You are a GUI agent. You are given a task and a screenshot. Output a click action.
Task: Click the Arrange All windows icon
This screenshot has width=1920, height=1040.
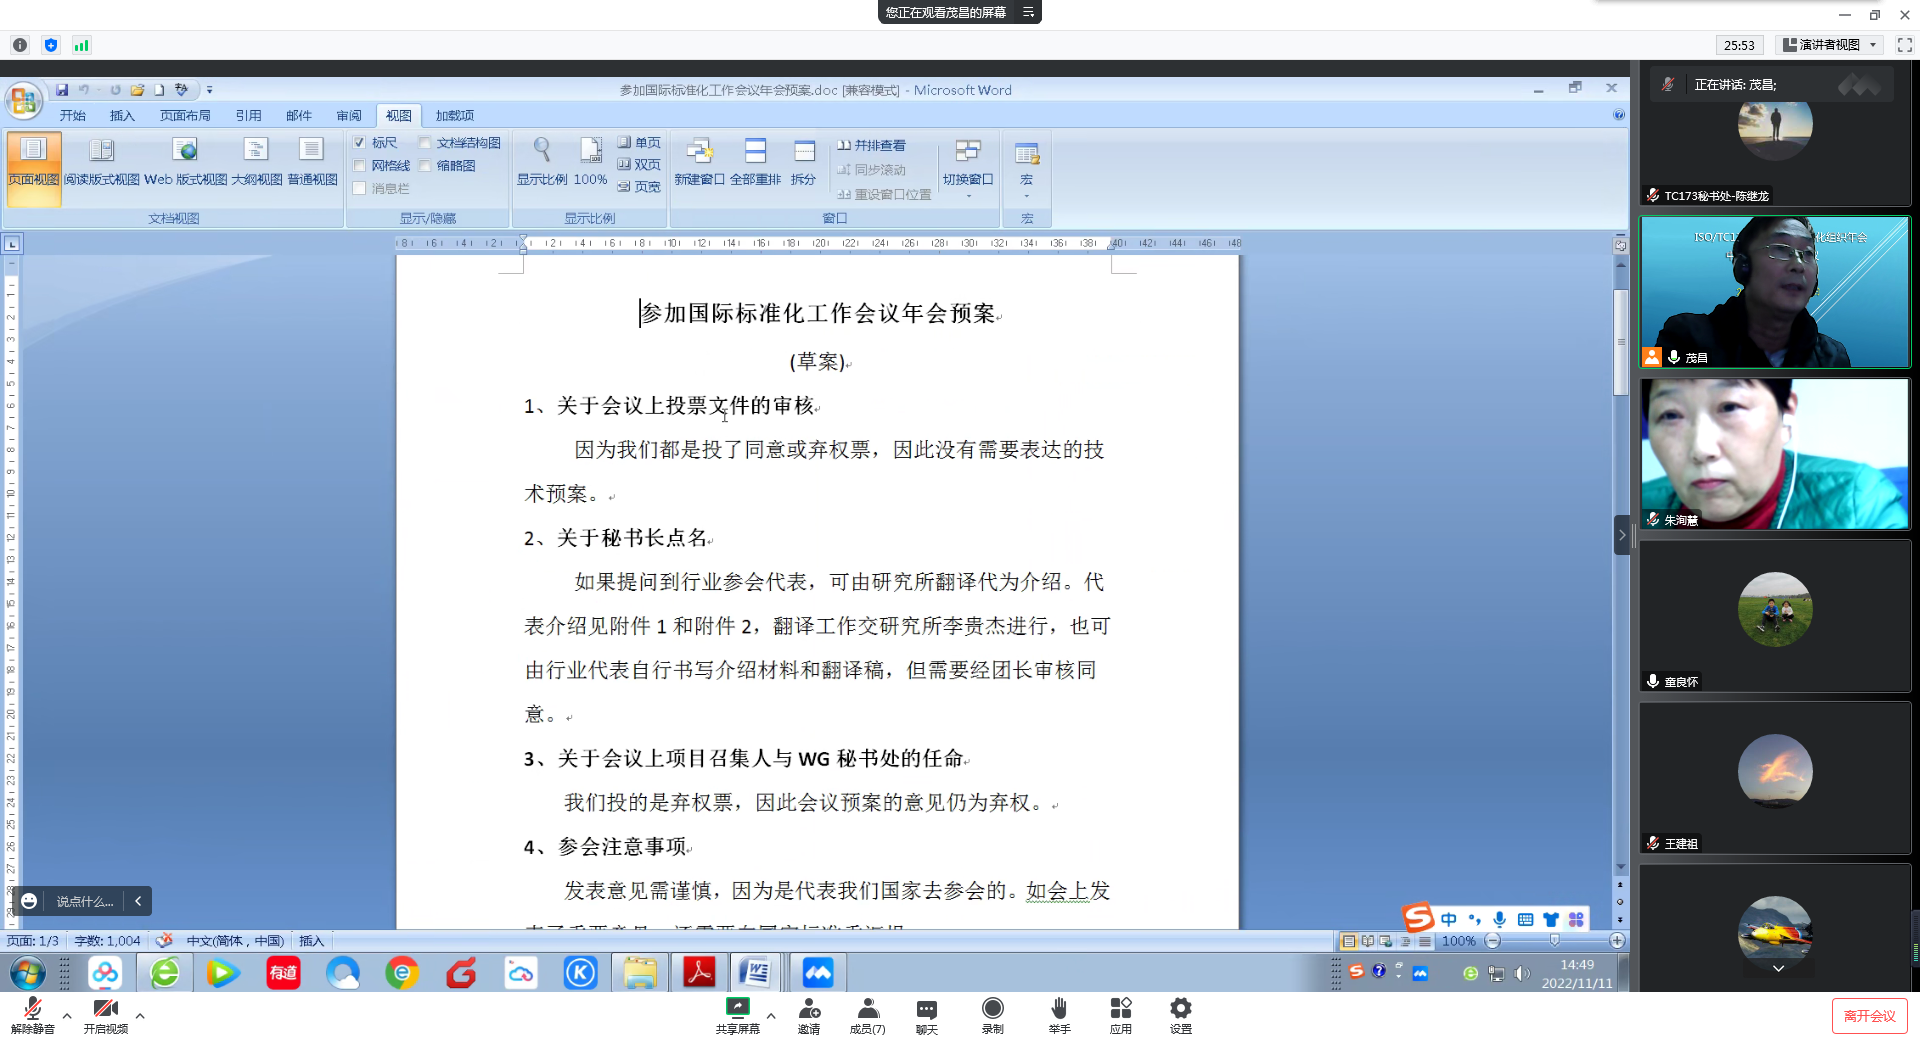(755, 152)
